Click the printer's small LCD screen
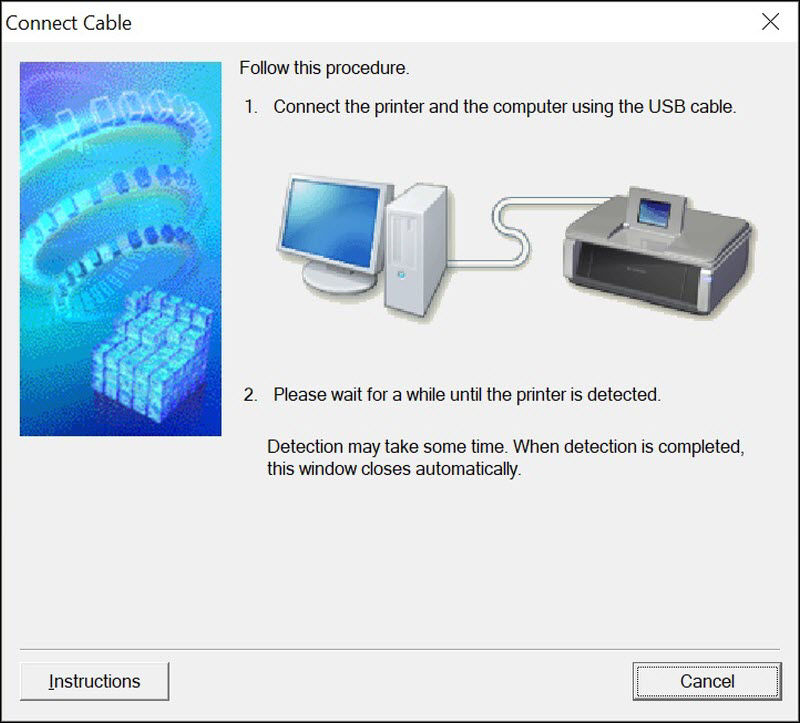 pos(655,213)
